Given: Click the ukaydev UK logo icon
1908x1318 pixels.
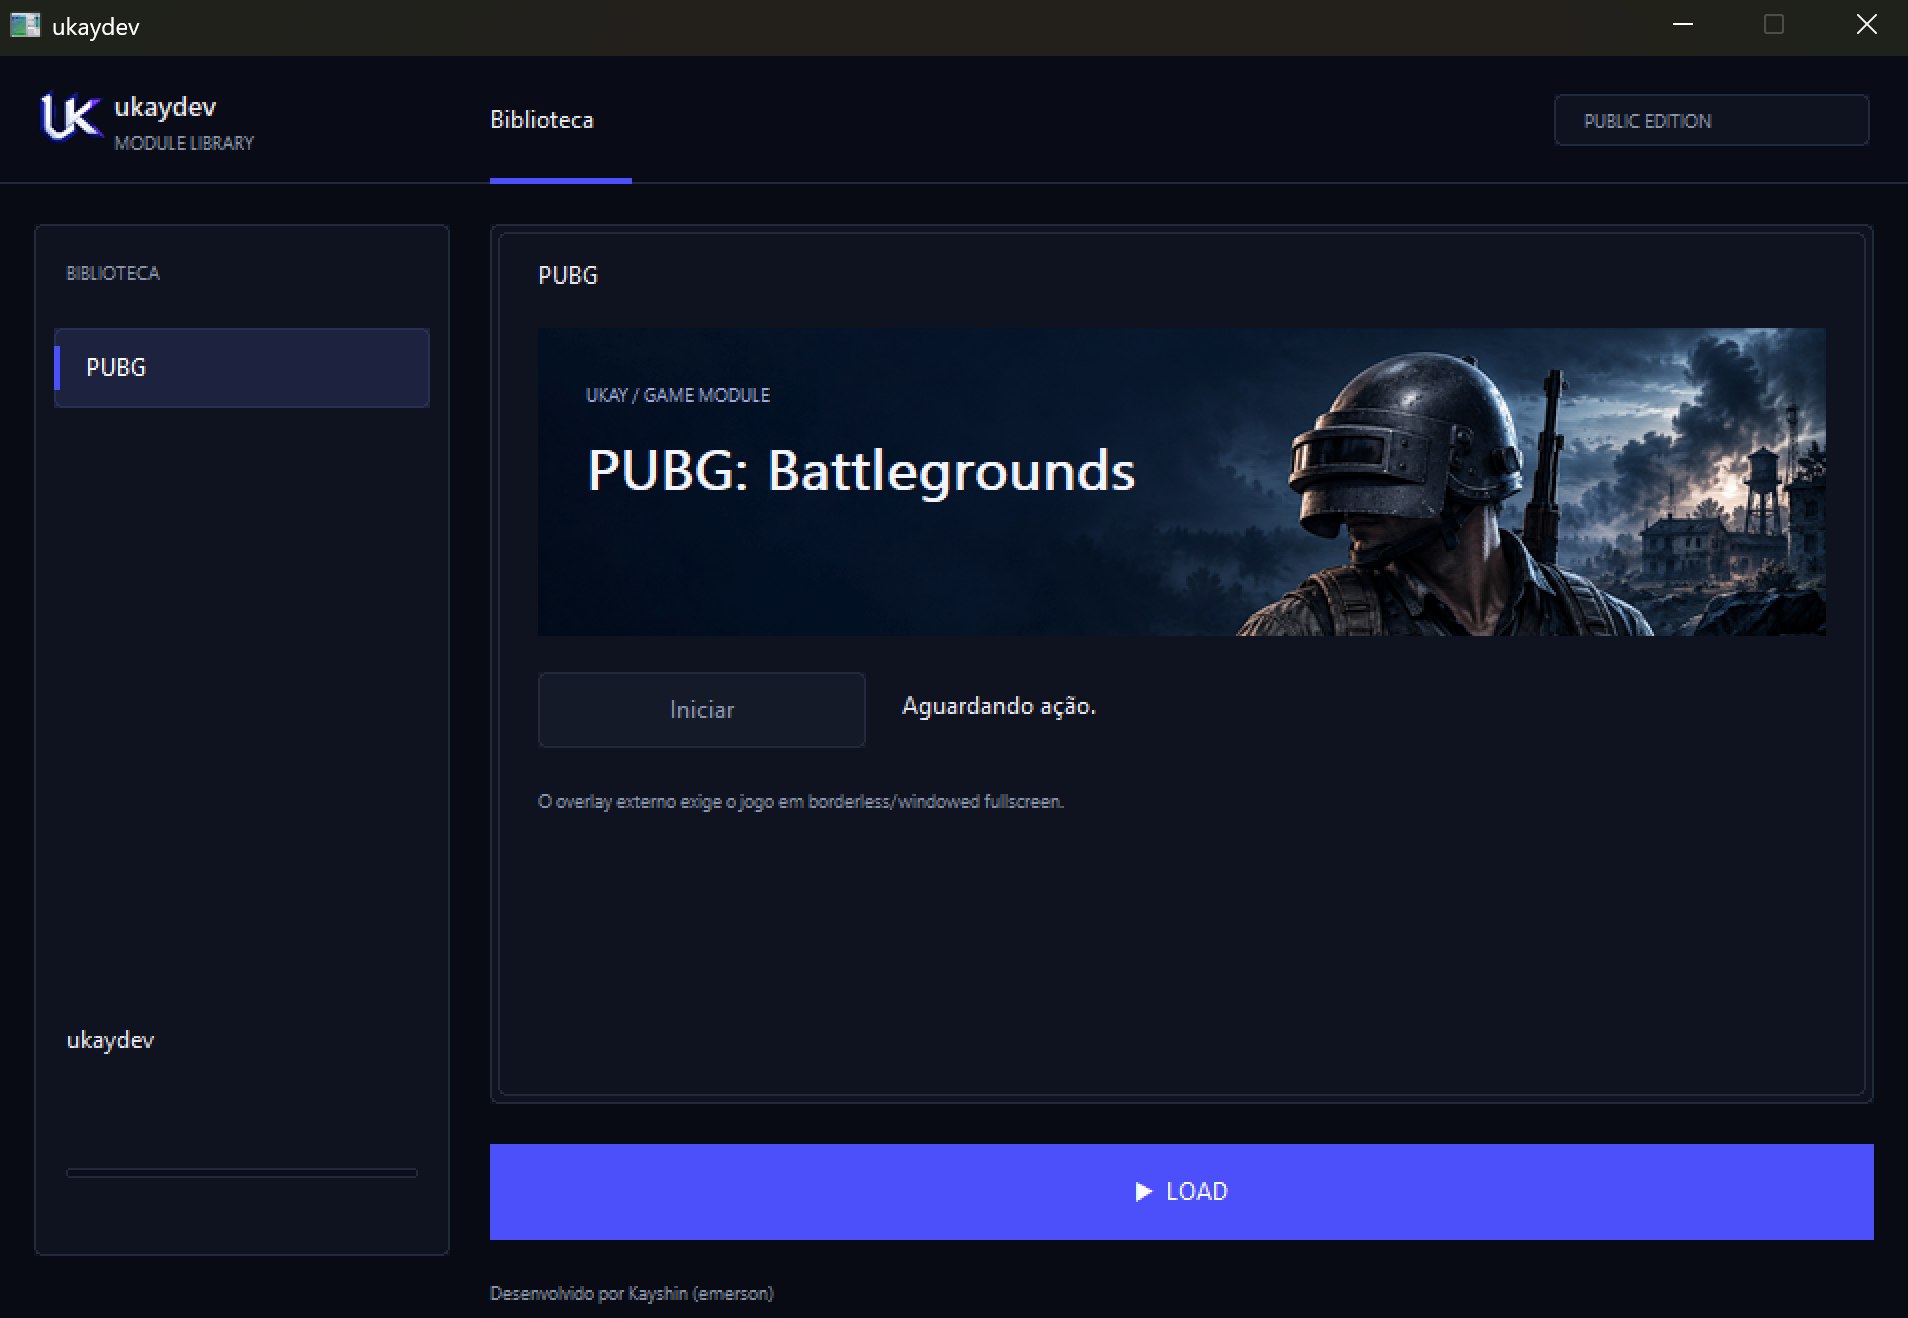Looking at the screenshot, I should pos(70,117).
